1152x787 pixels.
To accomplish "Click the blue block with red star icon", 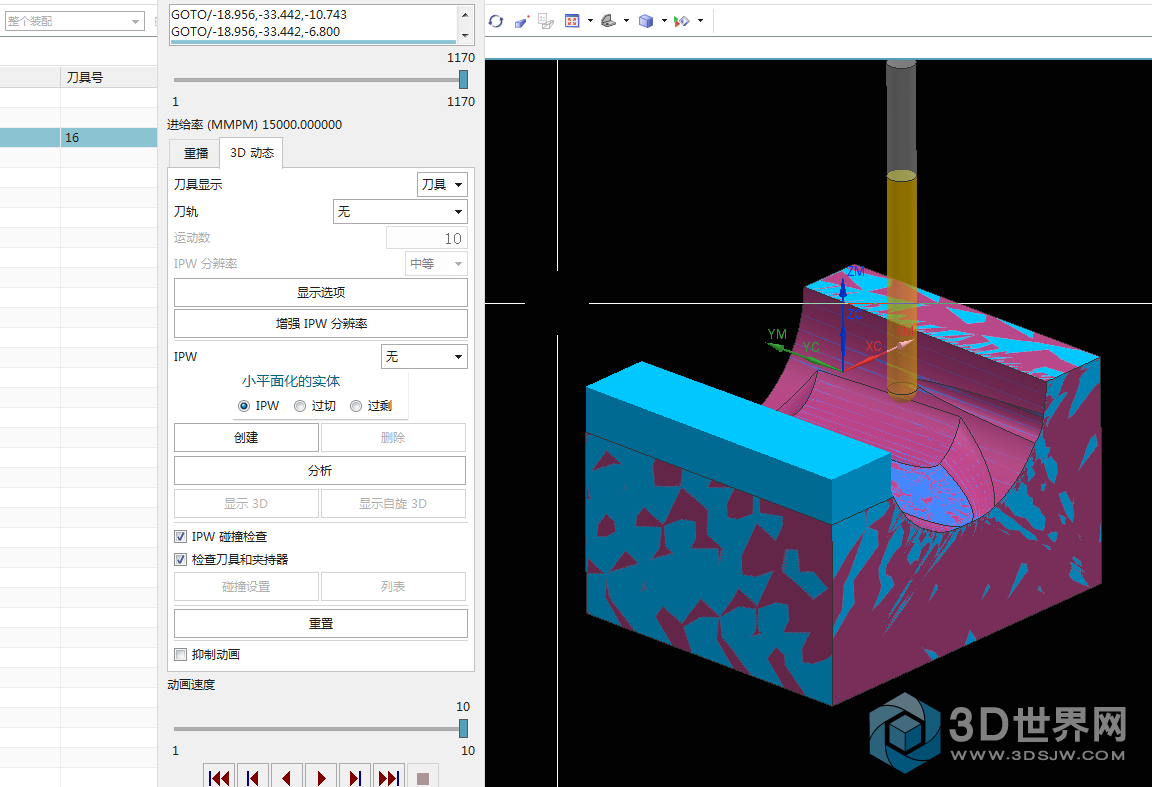I will [x=522, y=21].
